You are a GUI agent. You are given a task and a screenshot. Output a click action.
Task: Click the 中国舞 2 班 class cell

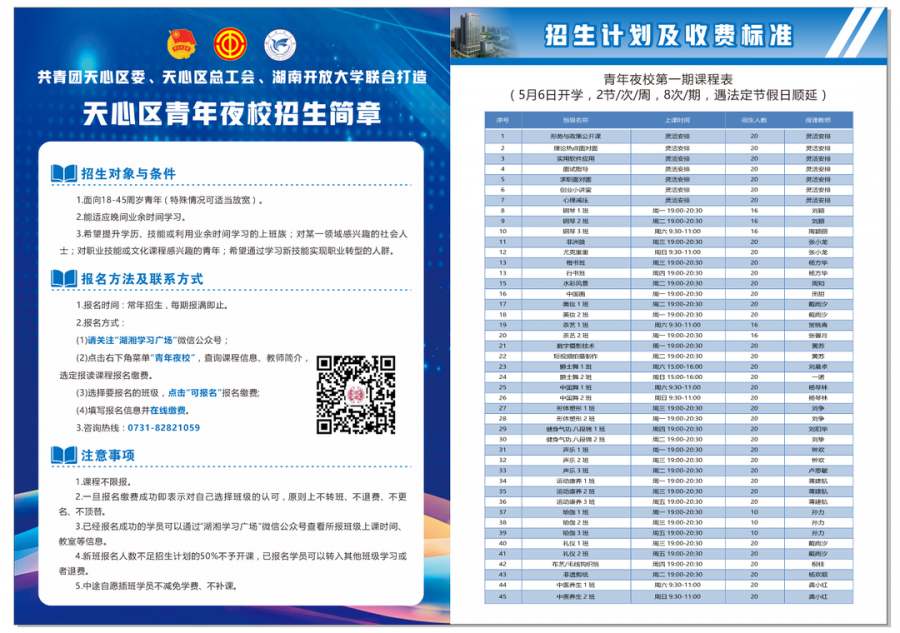(x=576, y=398)
